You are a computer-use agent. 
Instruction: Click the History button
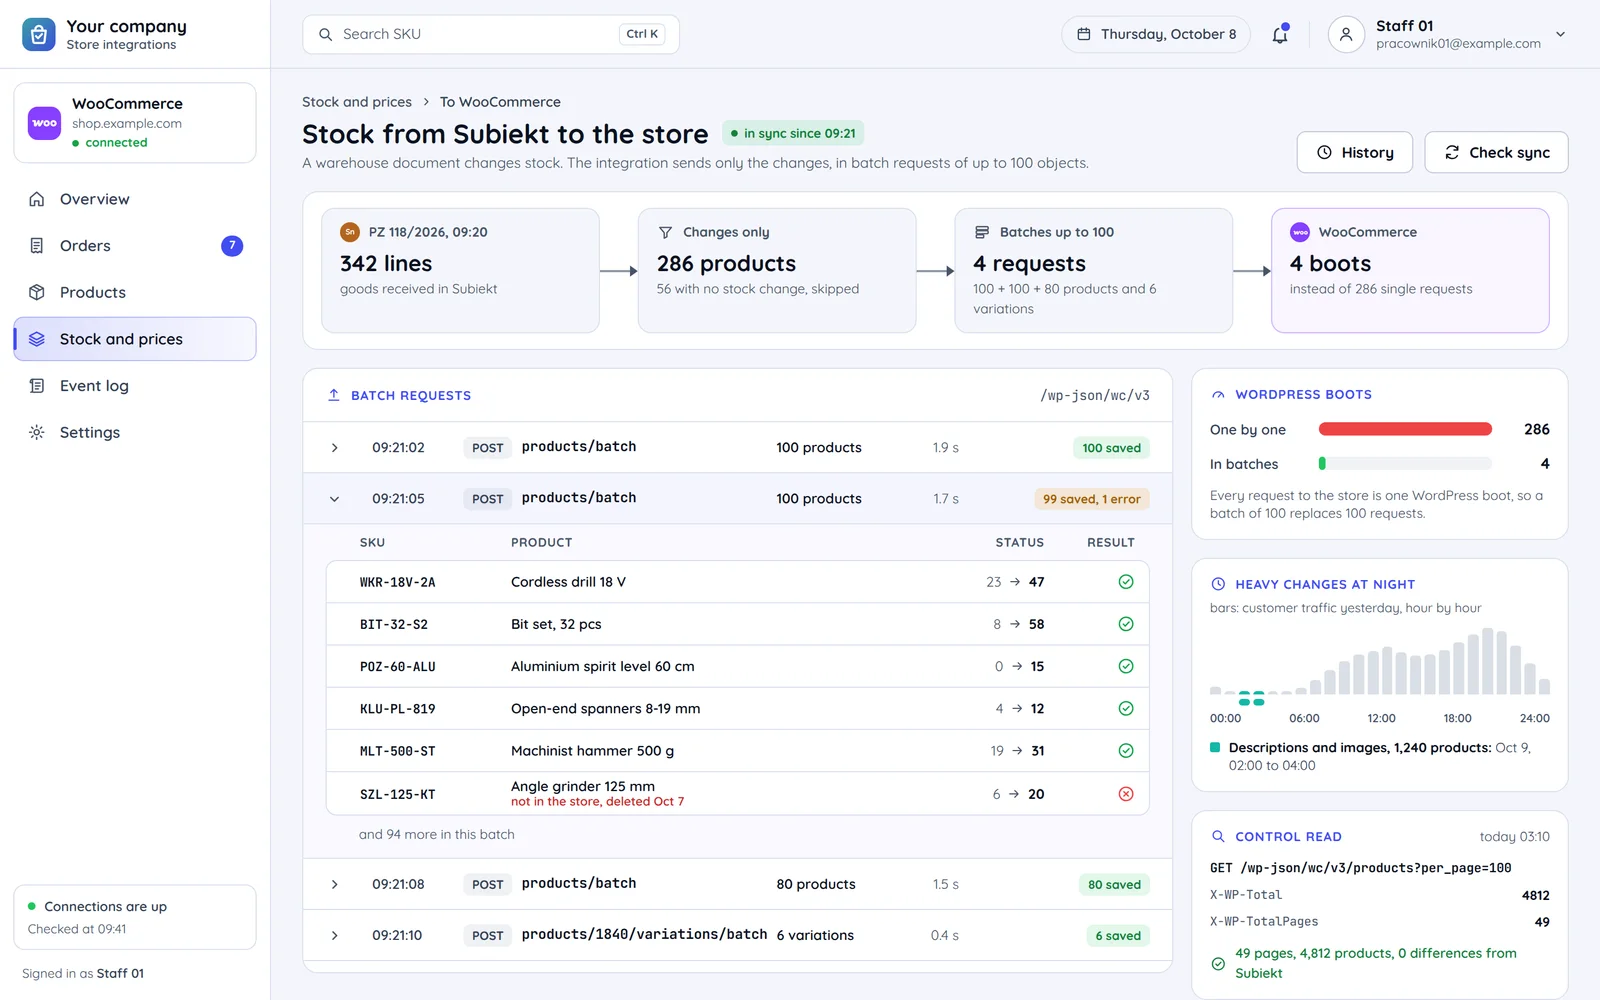pyautogui.click(x=1355, y=152)
